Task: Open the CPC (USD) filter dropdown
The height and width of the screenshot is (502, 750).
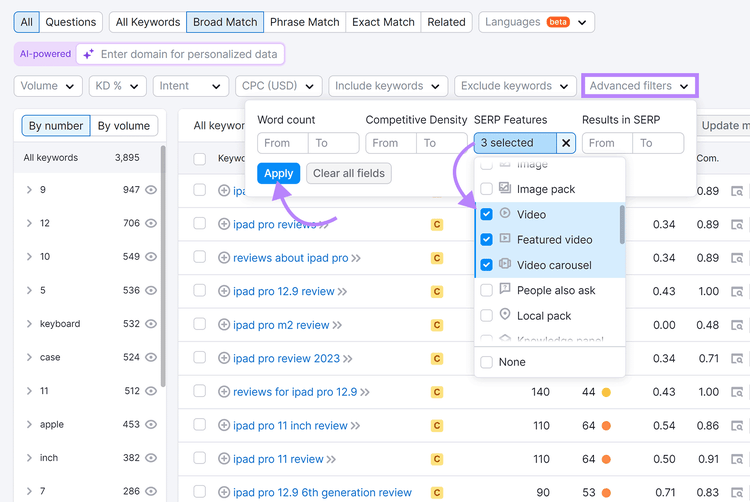Action: tap(278, 86)
